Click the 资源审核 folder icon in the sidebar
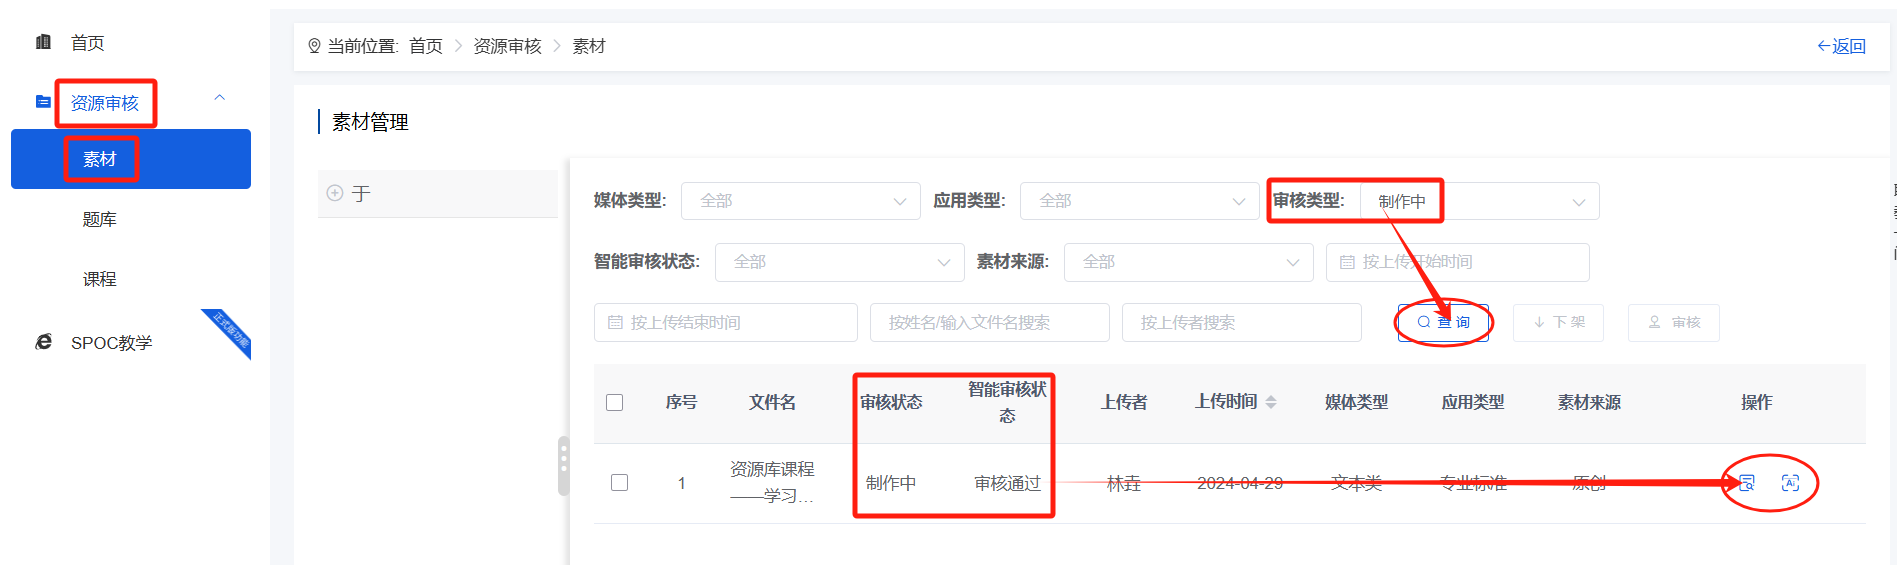This screenshot has height=565, width=1897. click(x=43, y=102)
